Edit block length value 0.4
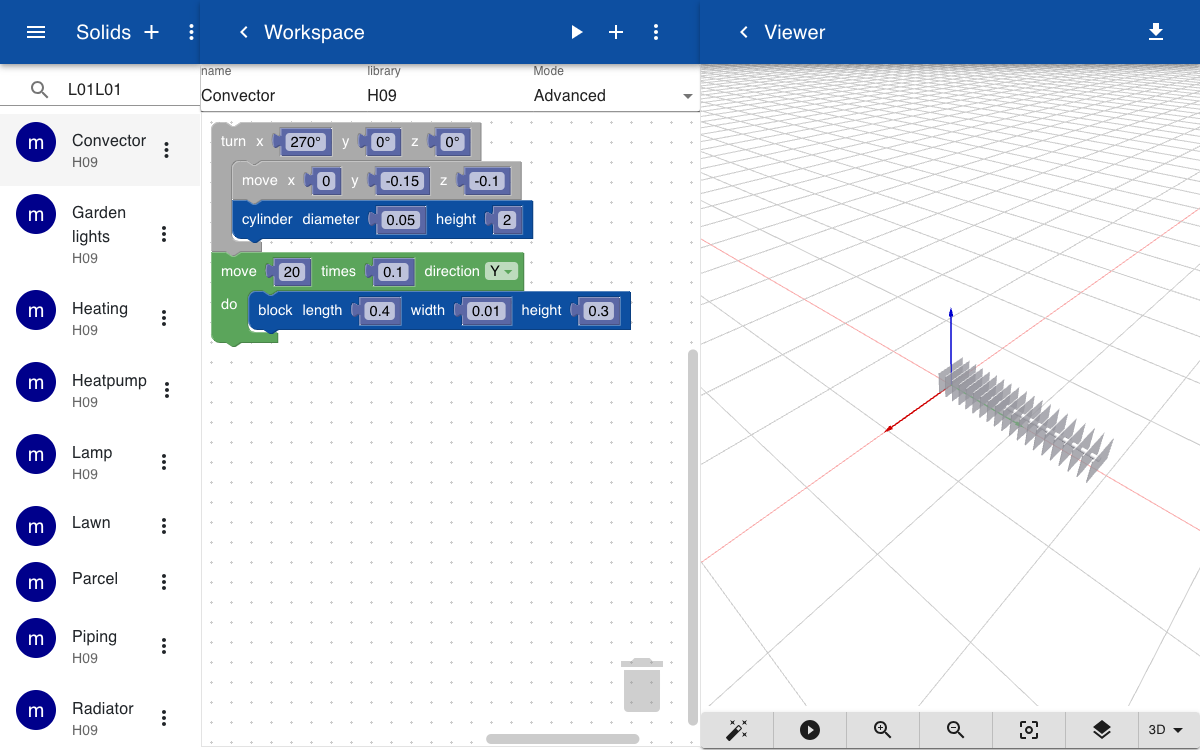The height and width of the screenshot is (750, 1200). pyautogui.click(x=379, y=311)
